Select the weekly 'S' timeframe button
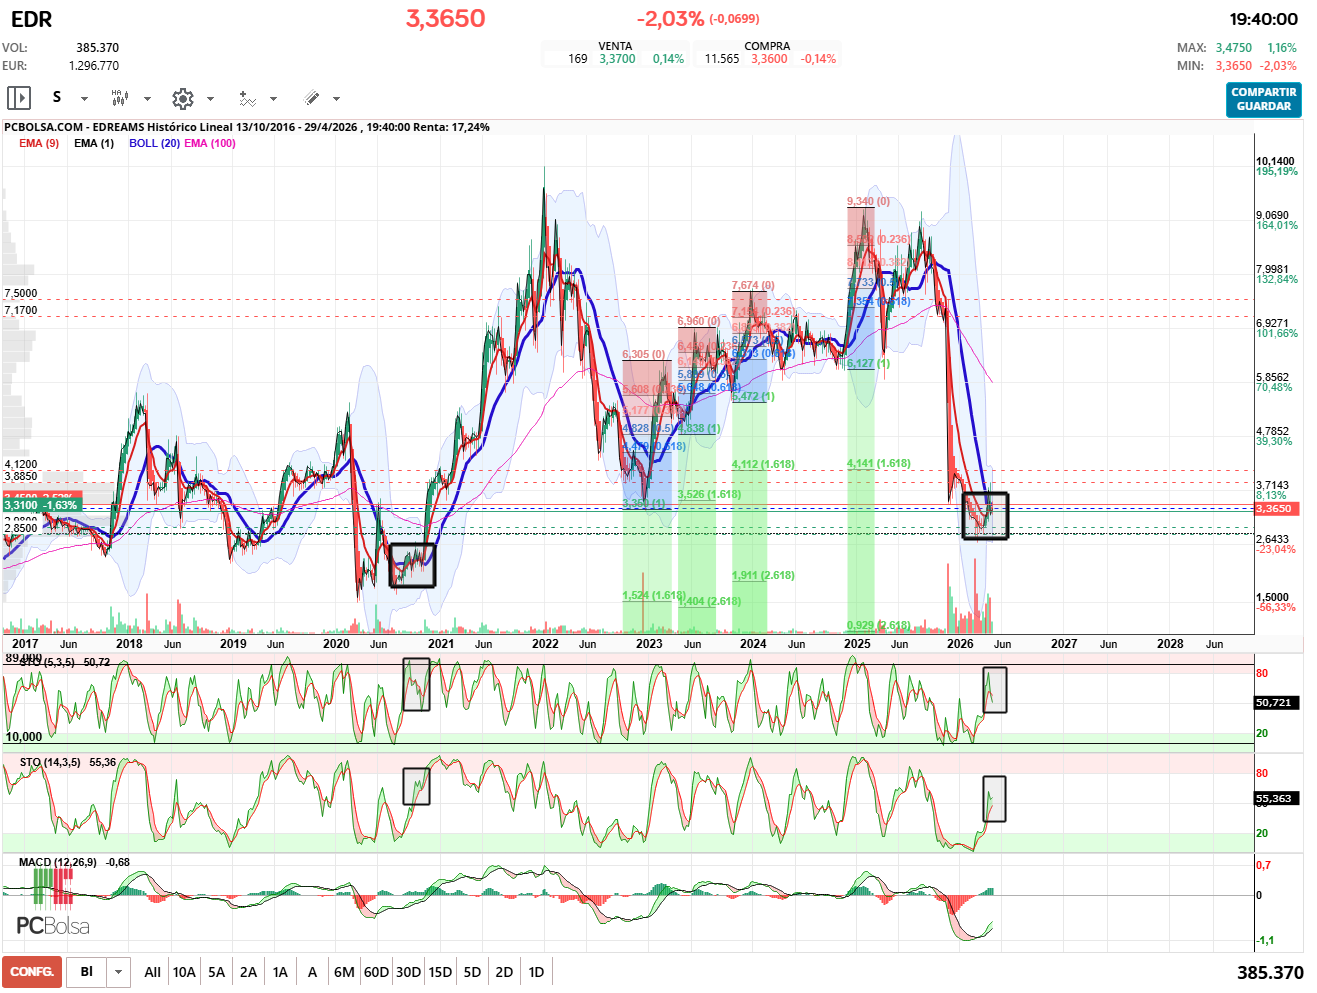 57,97
